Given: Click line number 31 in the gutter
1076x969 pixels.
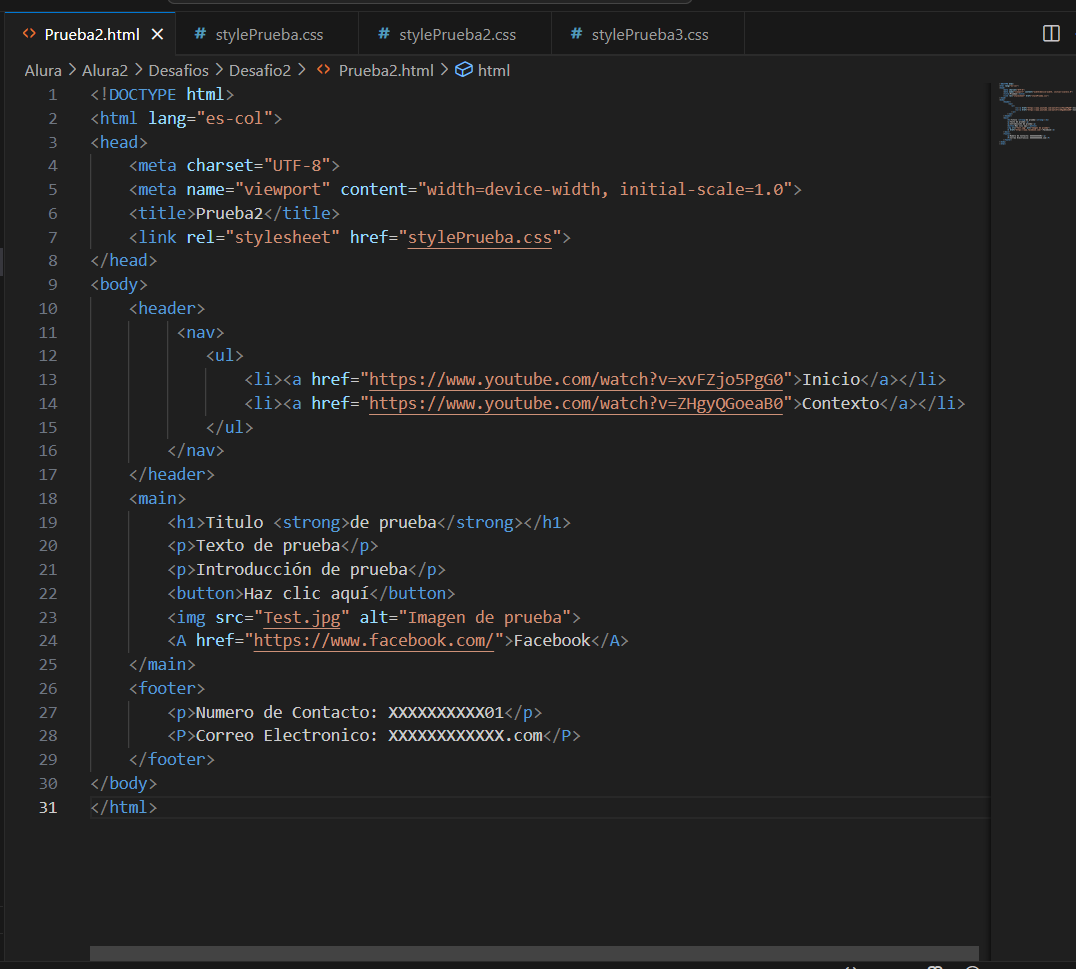Looking at the screenshot, I should tap(47, 808).
